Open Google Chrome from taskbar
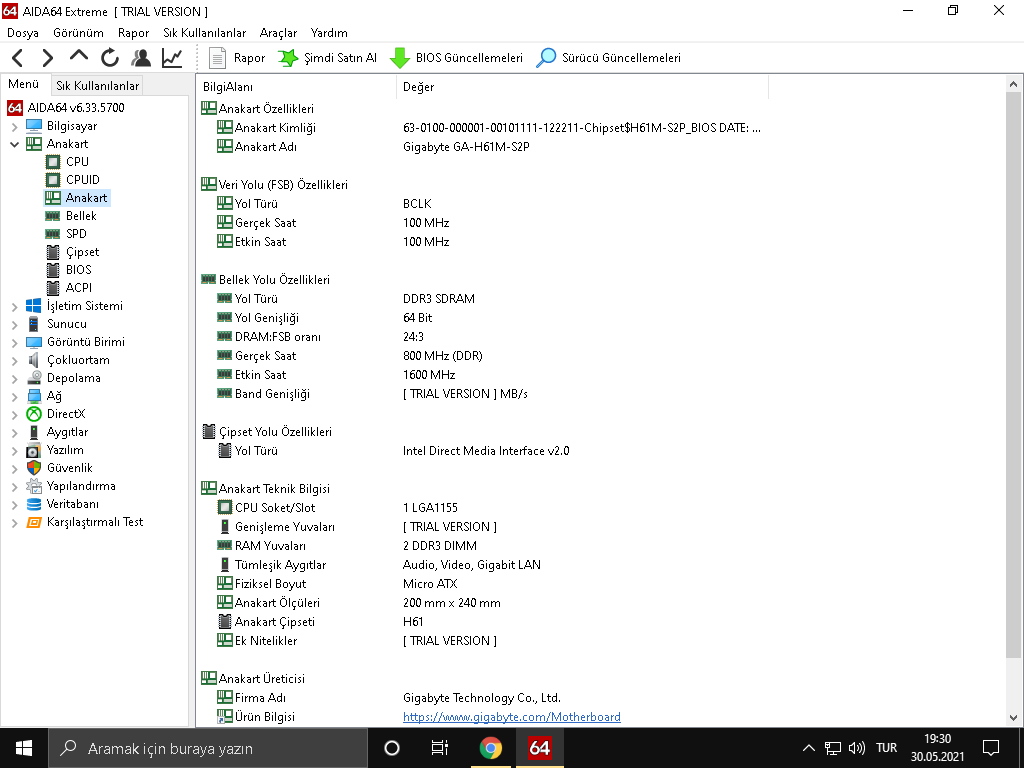The height and width of the screenshot is (768, 1024). point(490,748)
